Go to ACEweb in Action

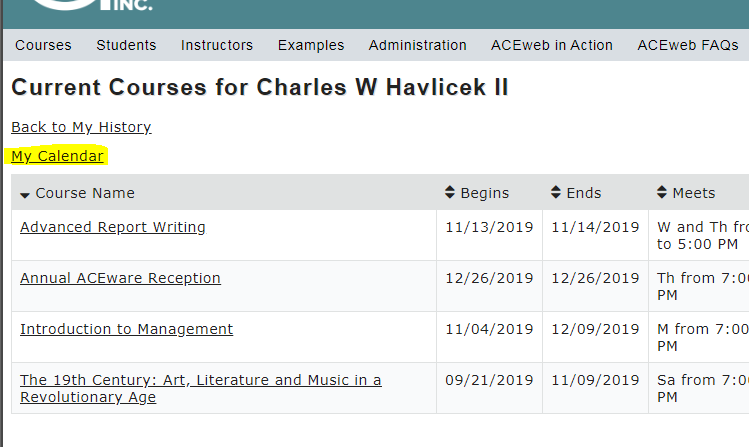[552, 45]
